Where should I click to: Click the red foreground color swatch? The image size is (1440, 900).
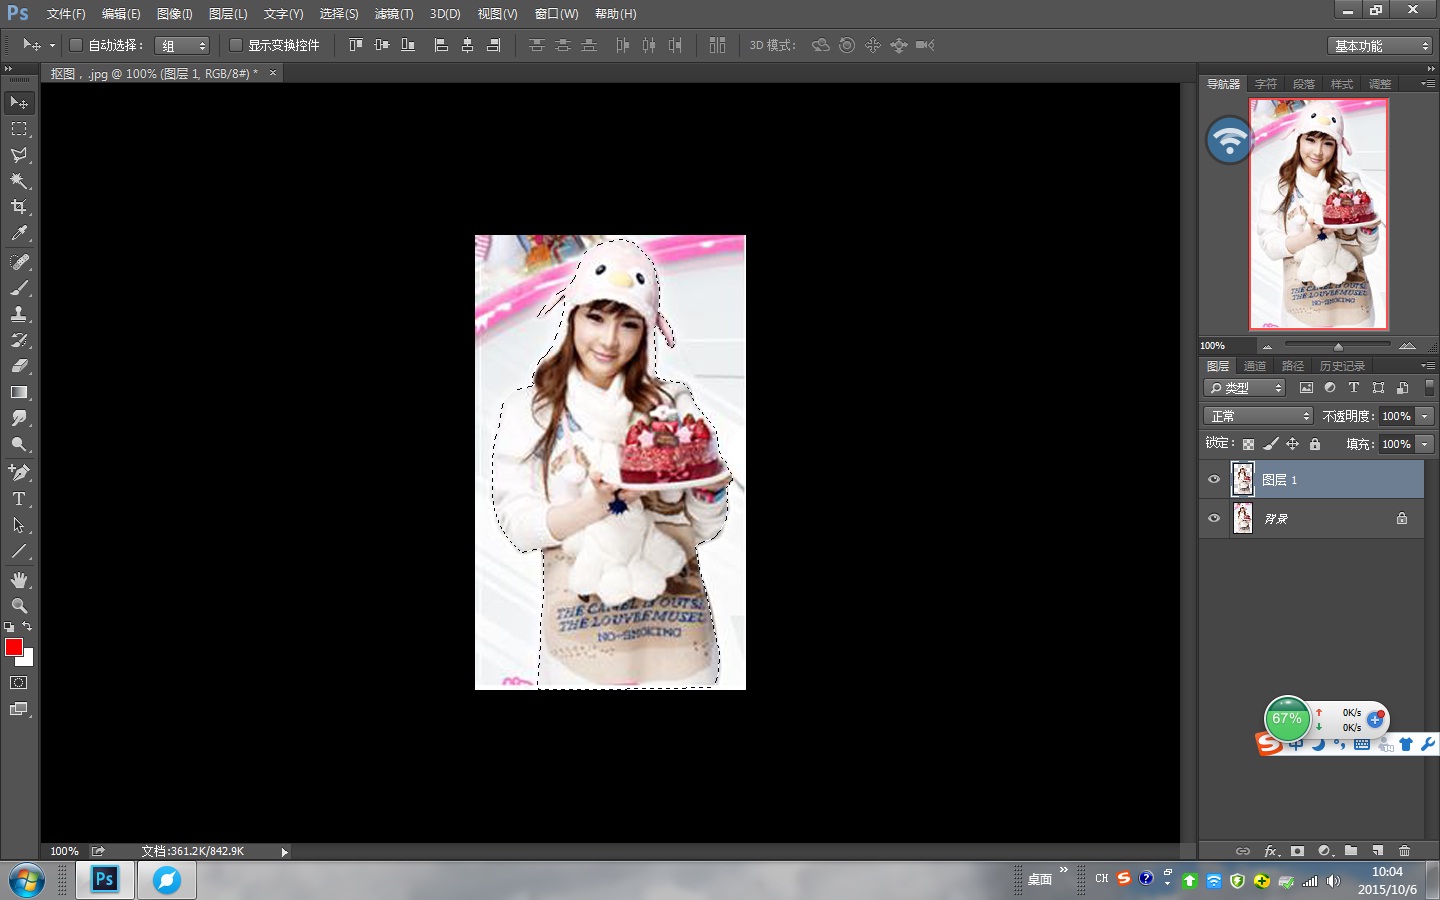point(14,648)
